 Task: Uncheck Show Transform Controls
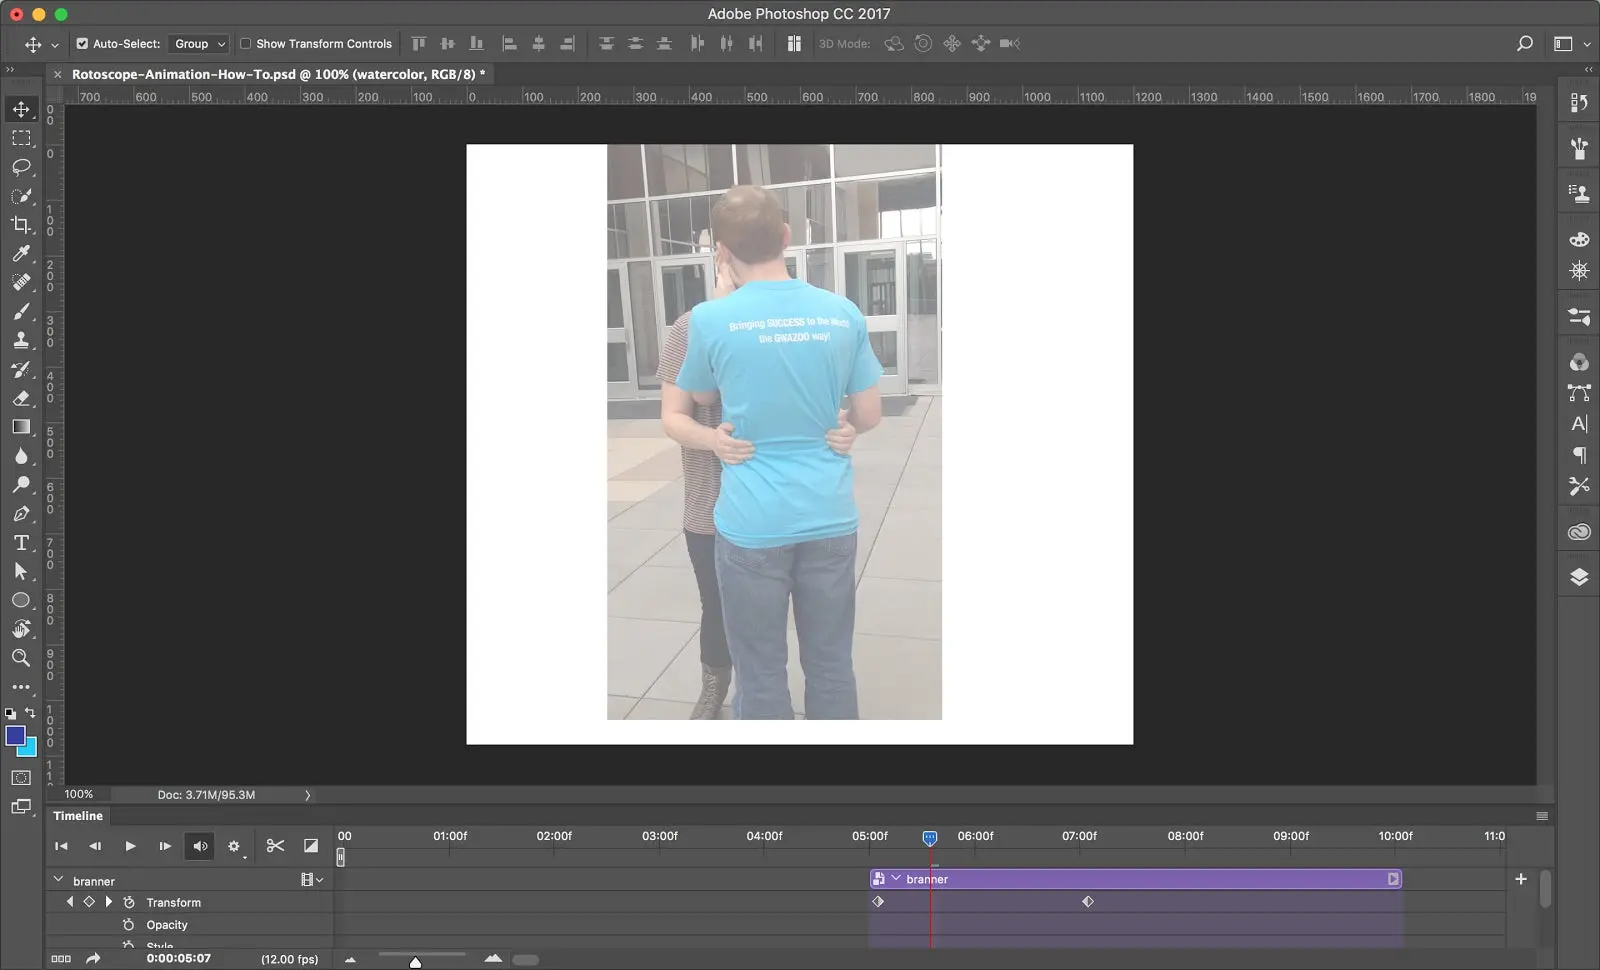click(x=243, y=43)
